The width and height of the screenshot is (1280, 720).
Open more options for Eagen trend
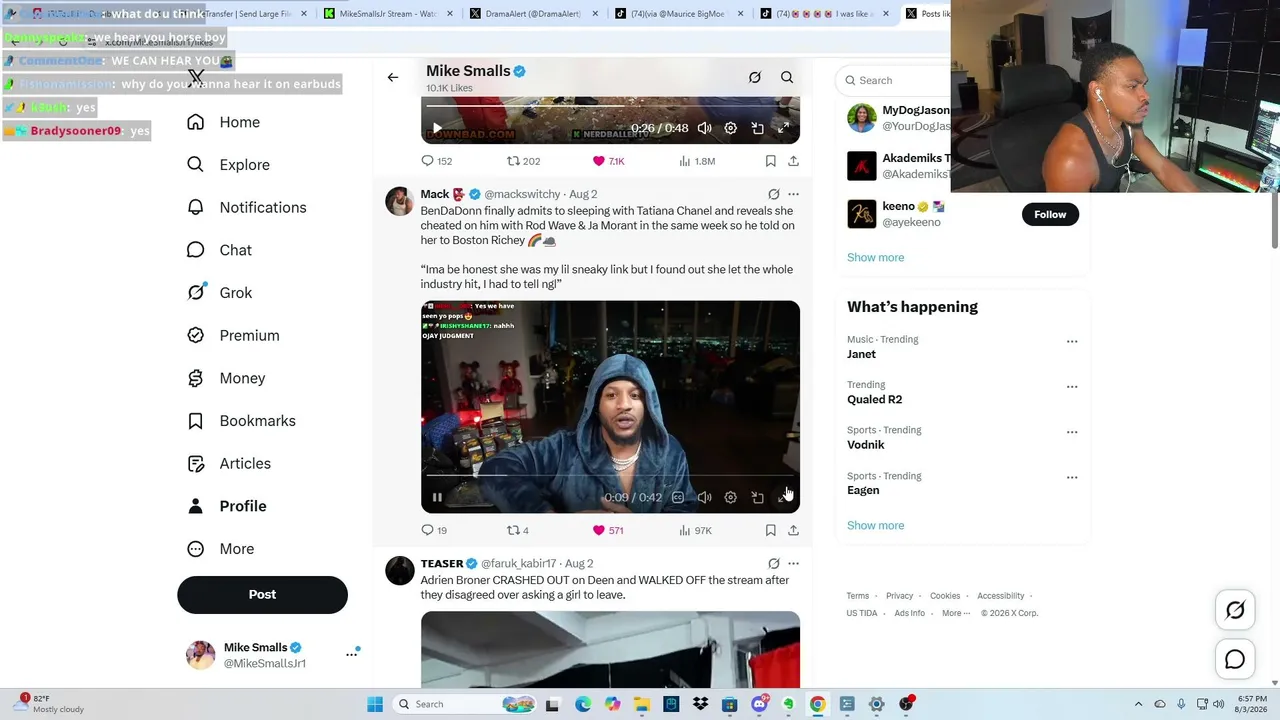(1072, 477)
